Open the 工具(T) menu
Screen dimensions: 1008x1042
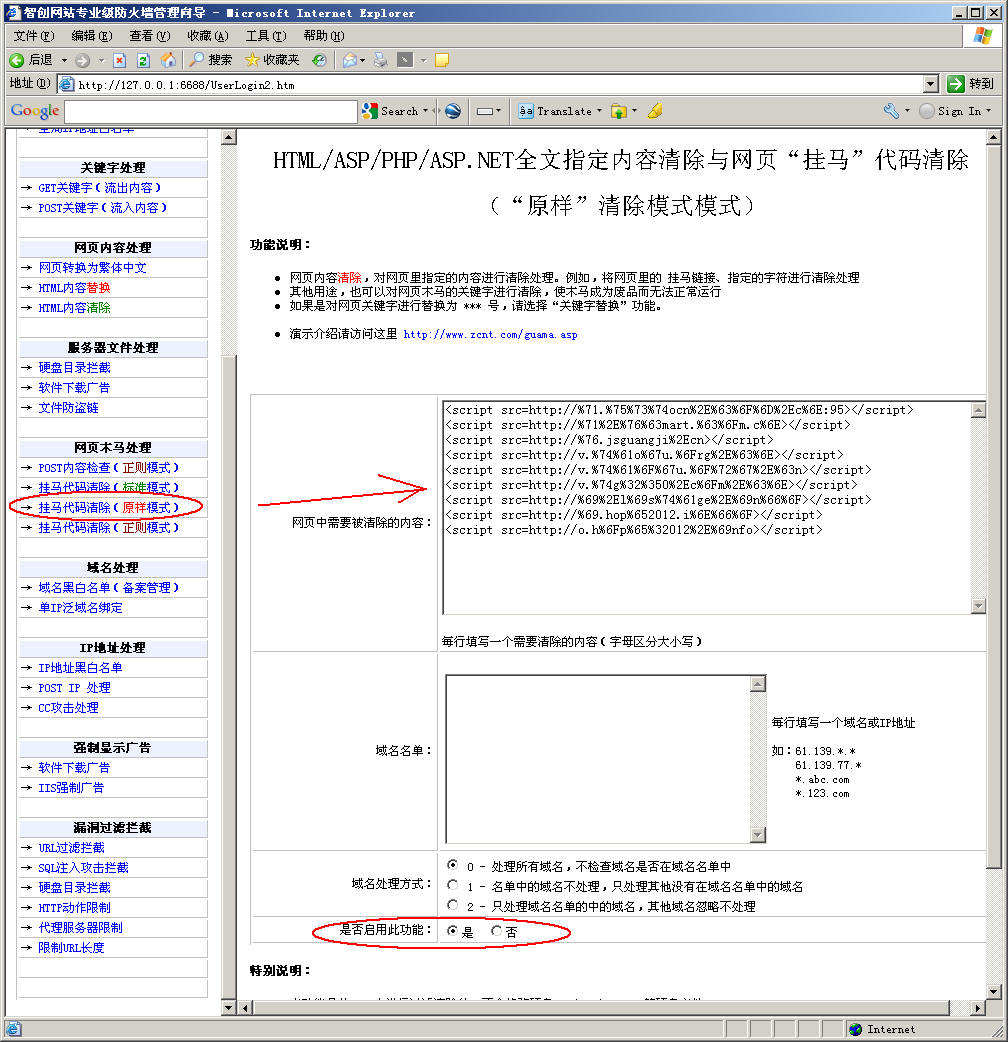pyautogui.click(x=265, y=36)
